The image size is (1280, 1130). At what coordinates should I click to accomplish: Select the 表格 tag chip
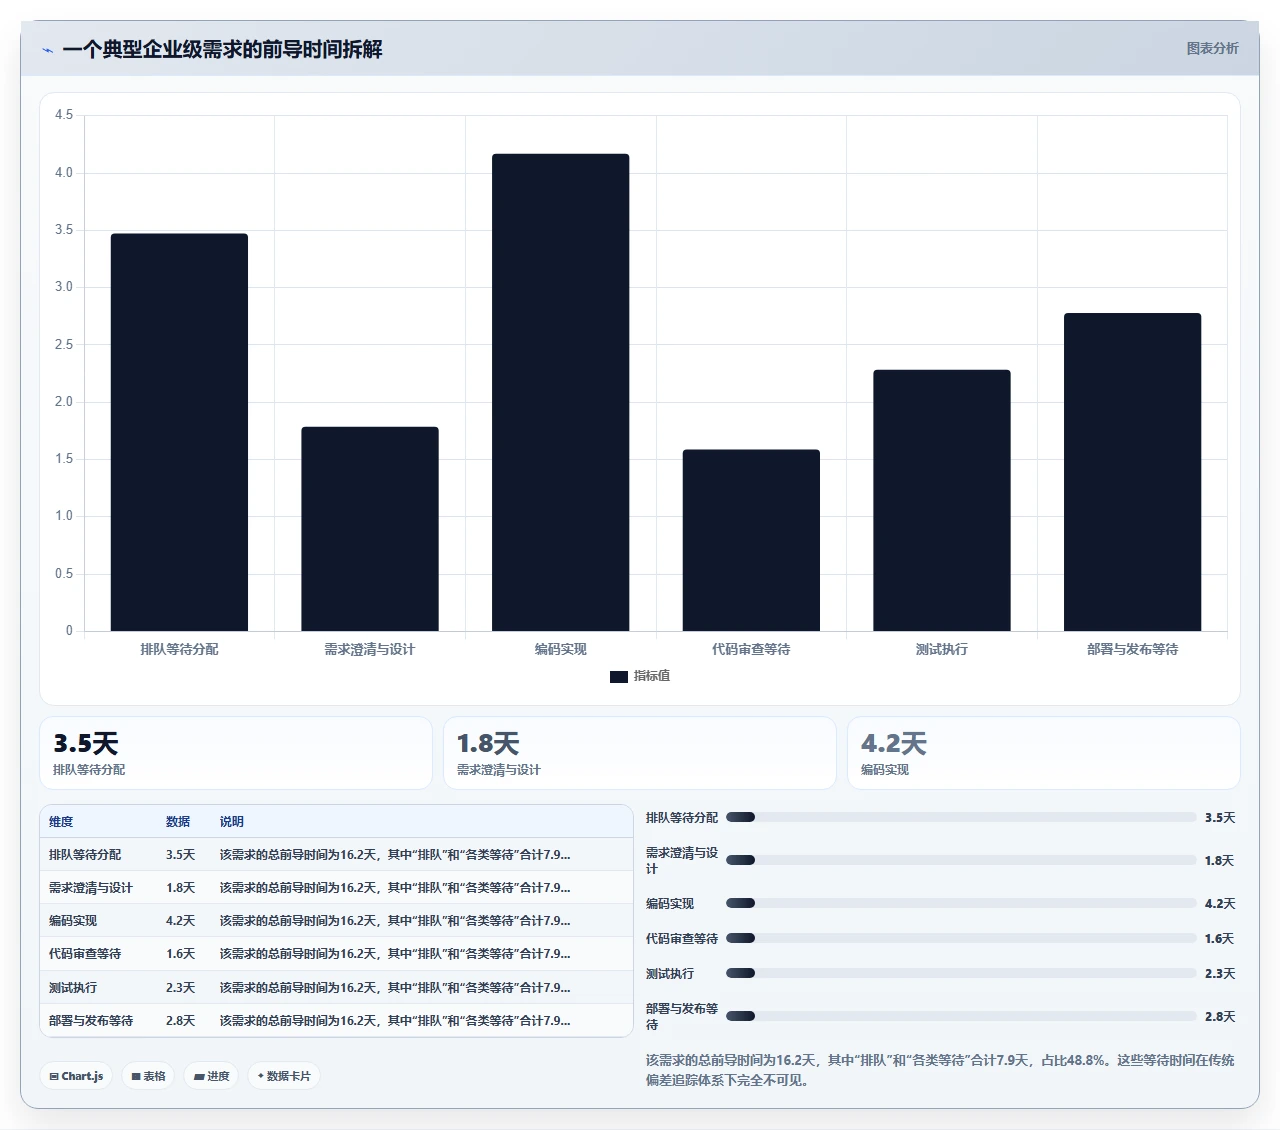[148, 1076]
